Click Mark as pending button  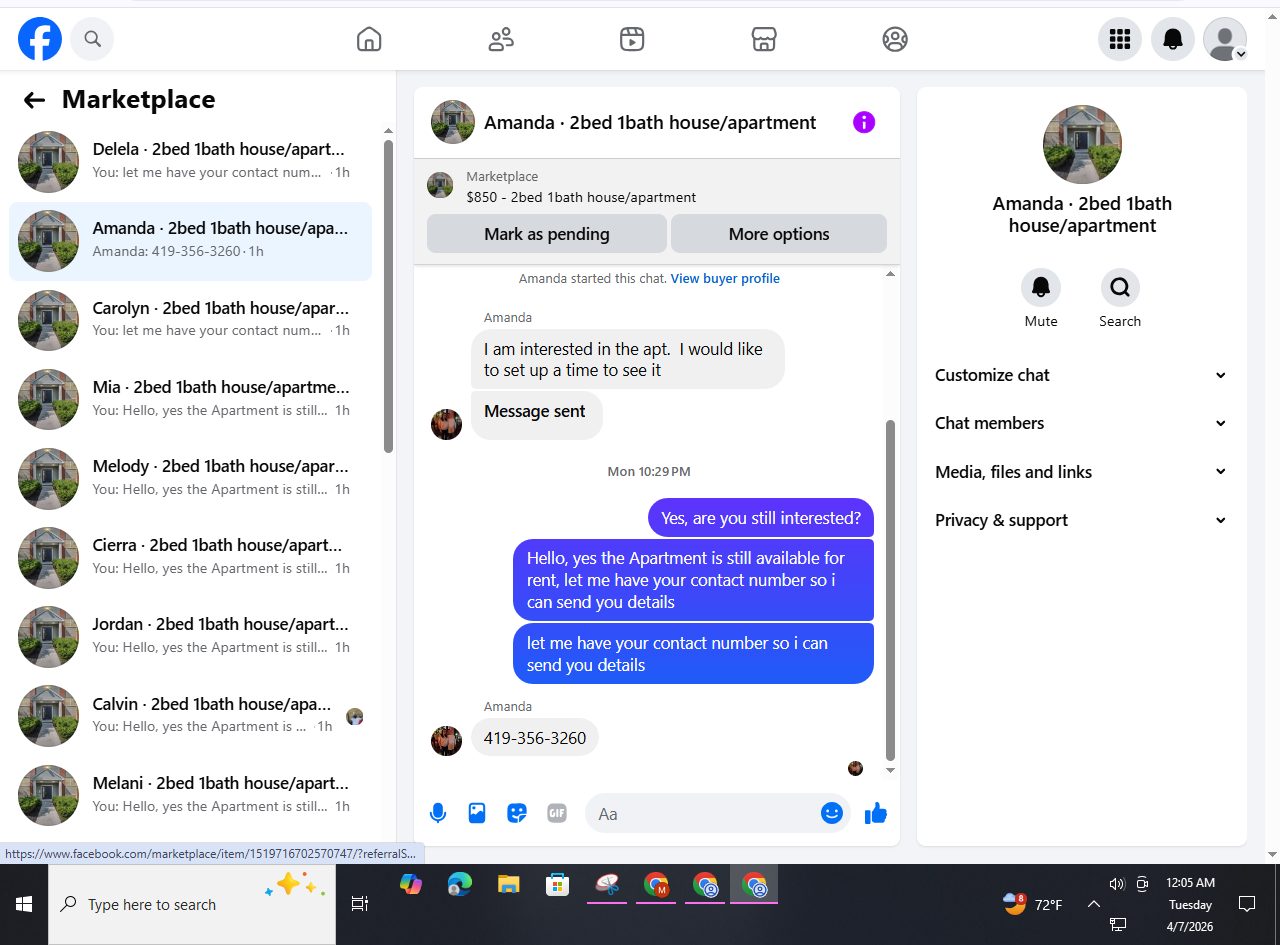tap(547, 234)
